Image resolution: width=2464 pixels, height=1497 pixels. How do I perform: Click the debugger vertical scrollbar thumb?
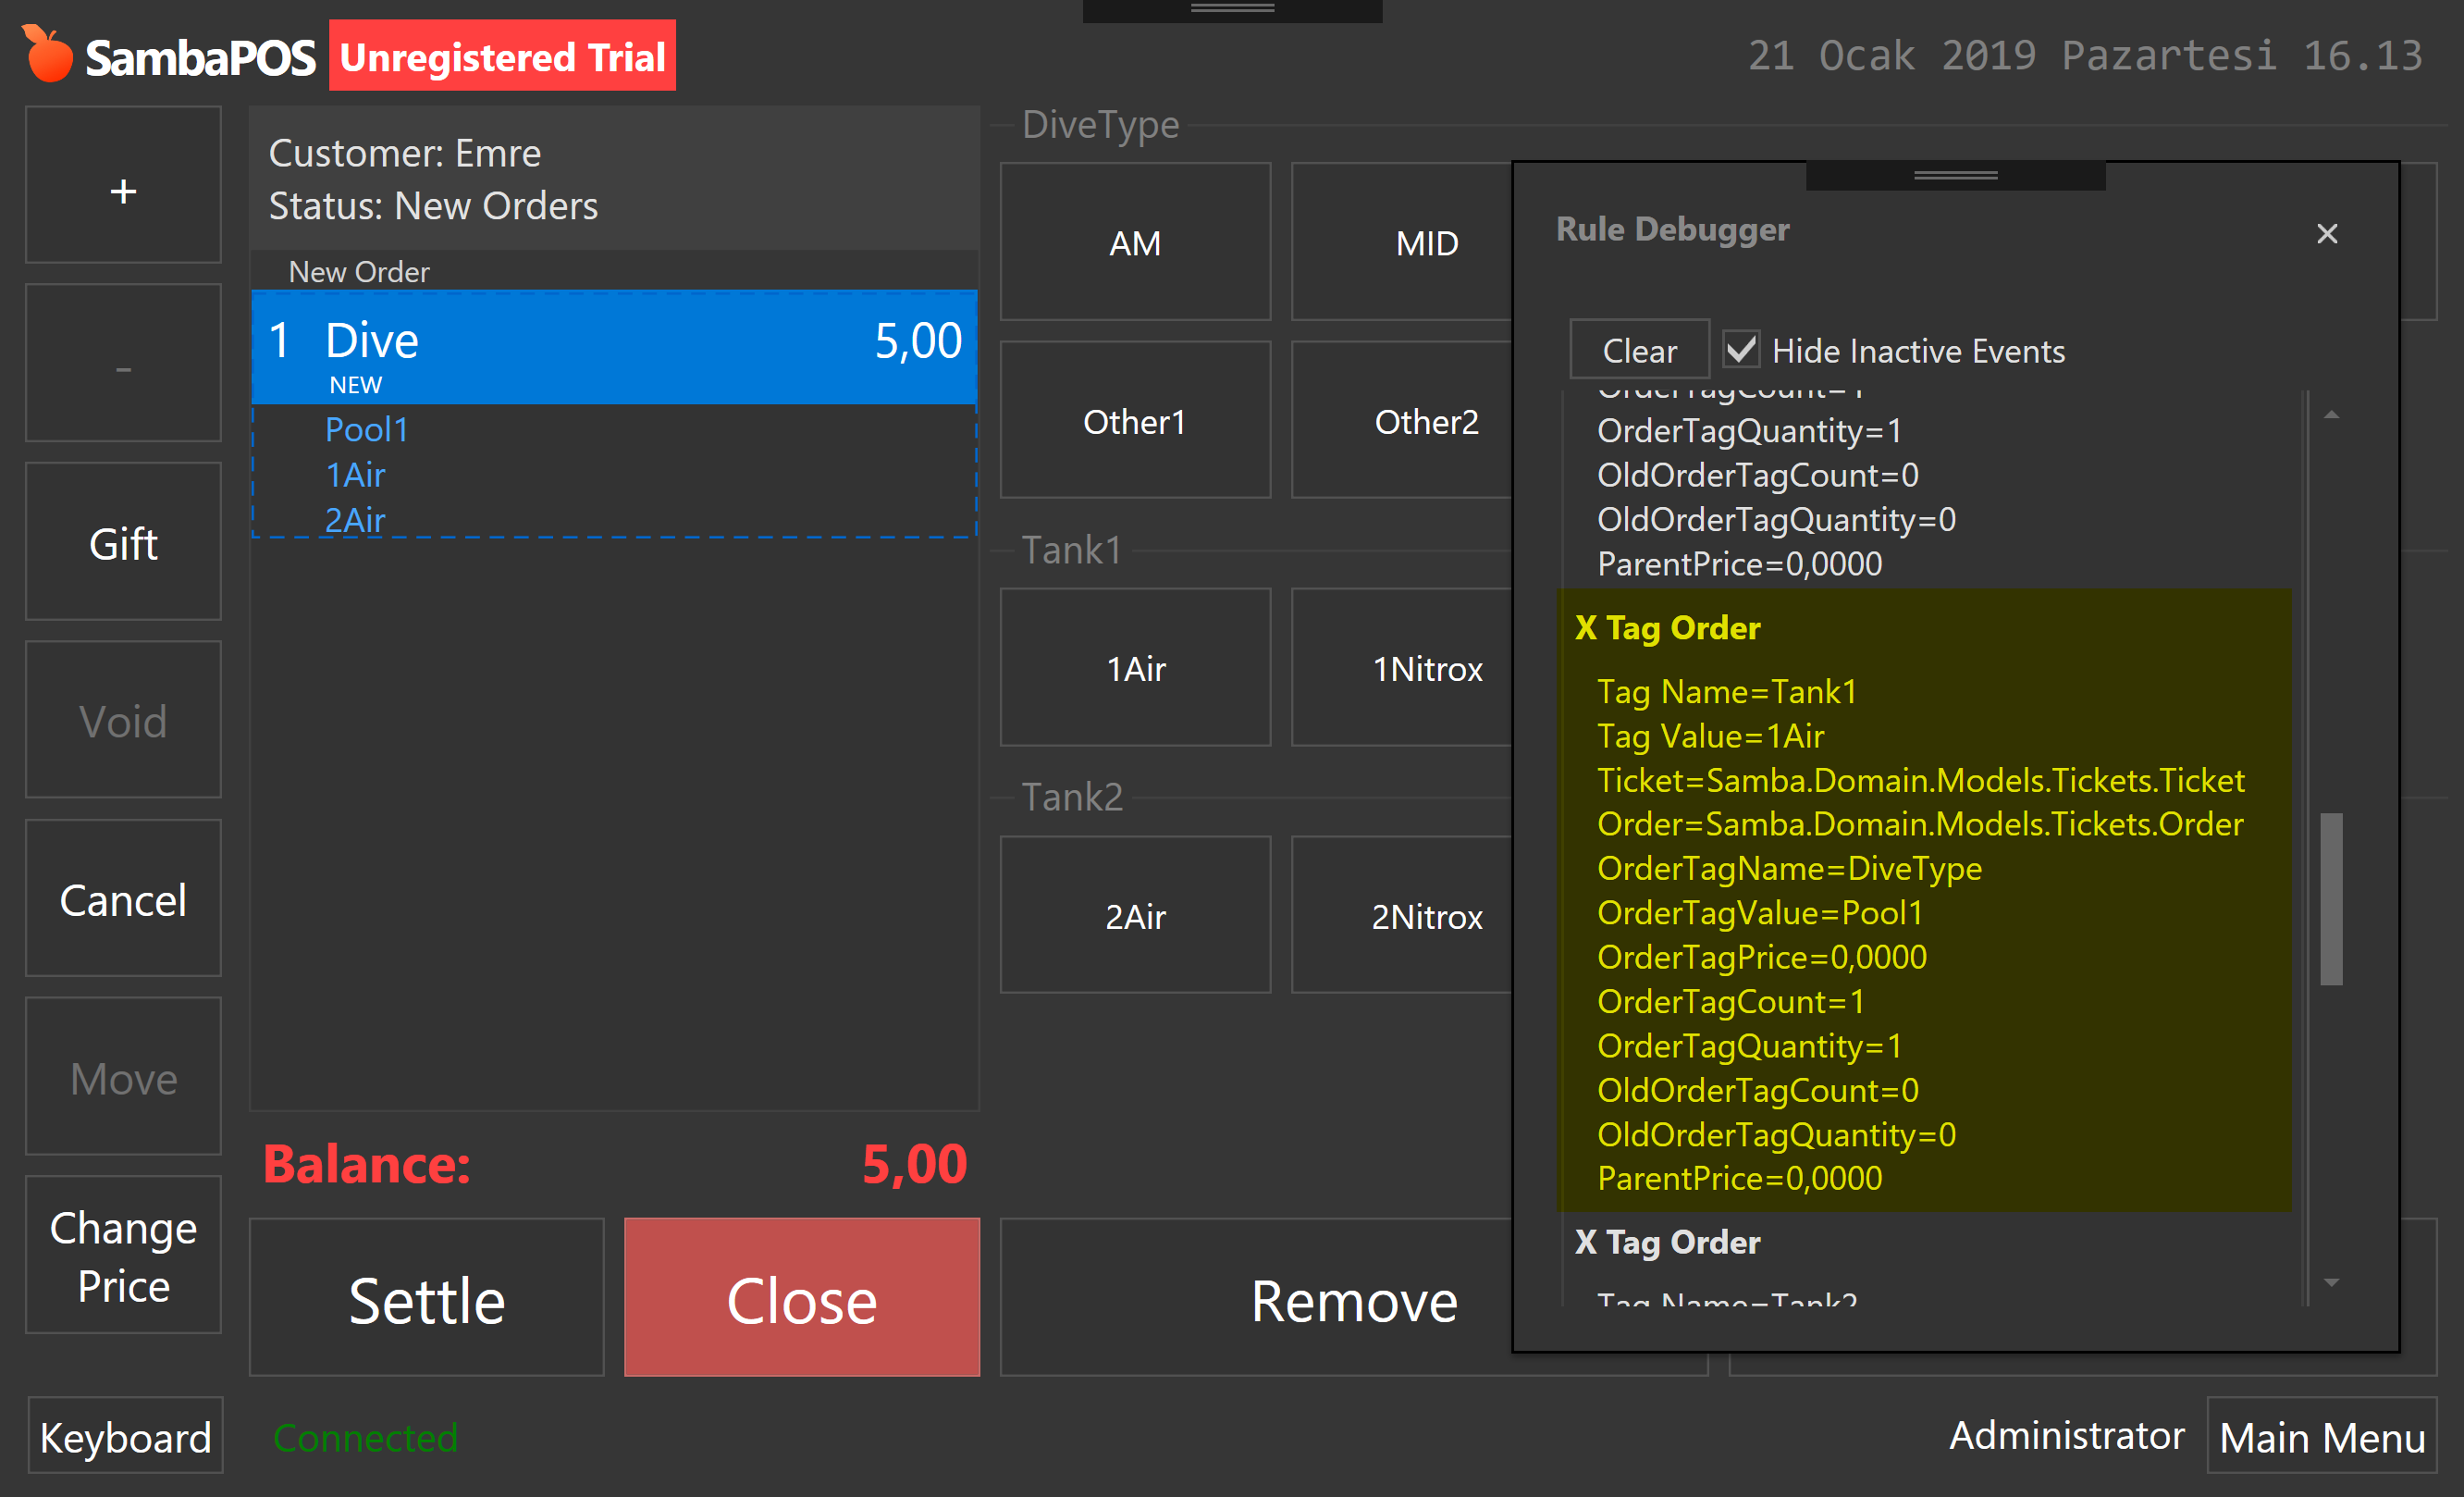tap(2331, 898)
